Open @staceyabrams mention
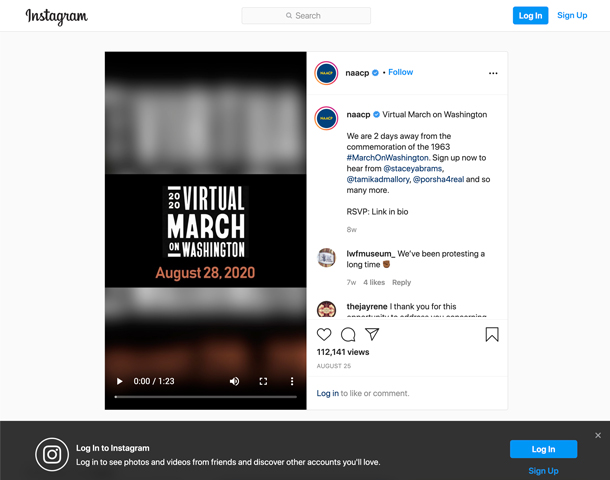The width and height of the screenshot is (610, 480). (413, 168)
